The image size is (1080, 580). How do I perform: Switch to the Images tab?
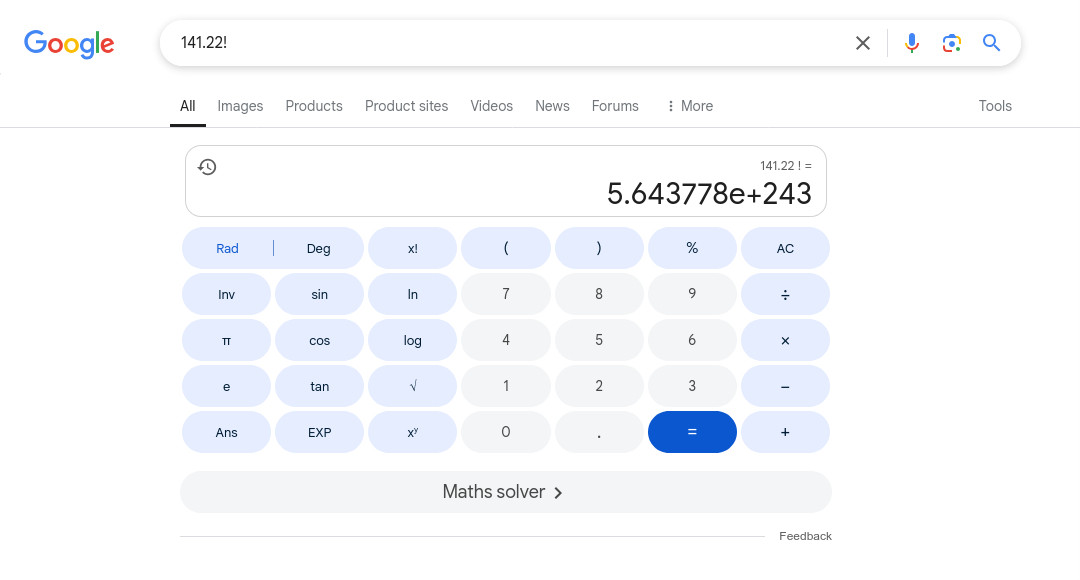(240, 106)
